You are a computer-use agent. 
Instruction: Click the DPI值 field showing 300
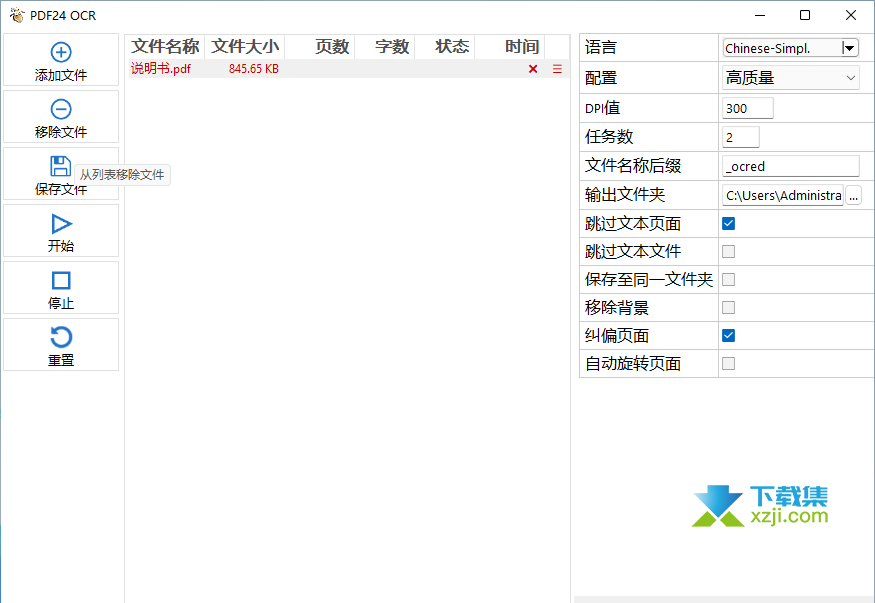click(x=748, y=108)
